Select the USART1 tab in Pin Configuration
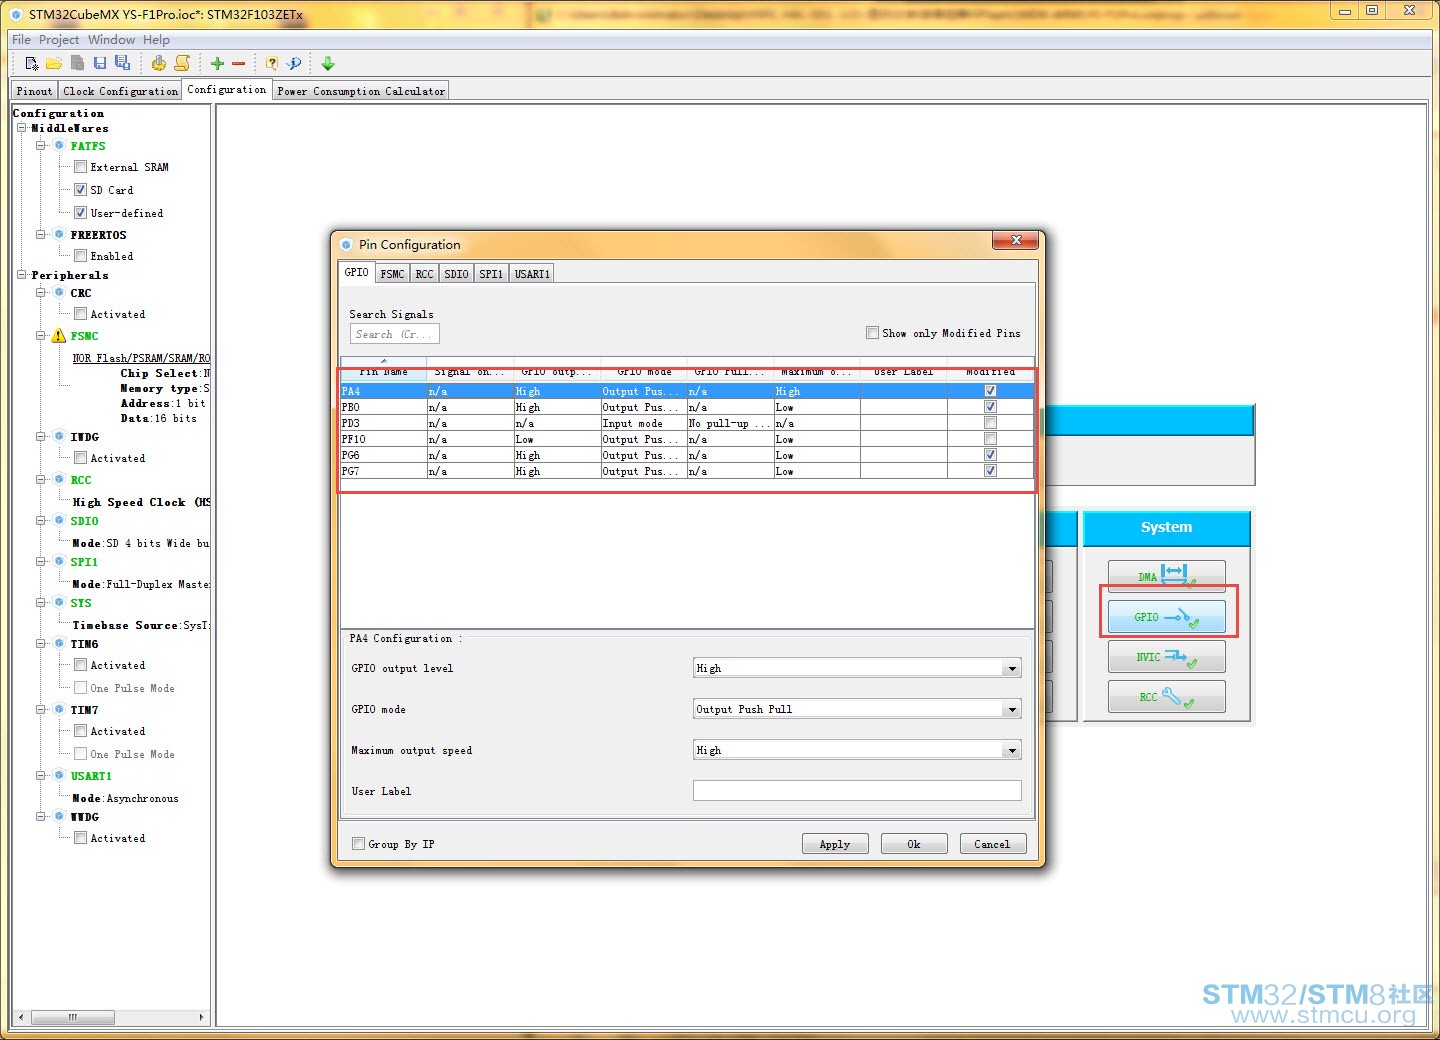The width and height of the screenshot is (1440, 1040). pyautogui.click(x=532, y=274)
